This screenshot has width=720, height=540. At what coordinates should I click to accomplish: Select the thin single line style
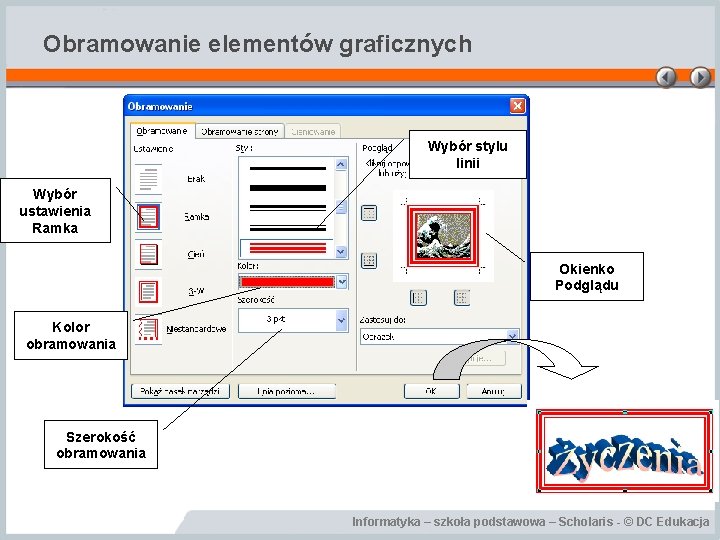click(288, 169)
